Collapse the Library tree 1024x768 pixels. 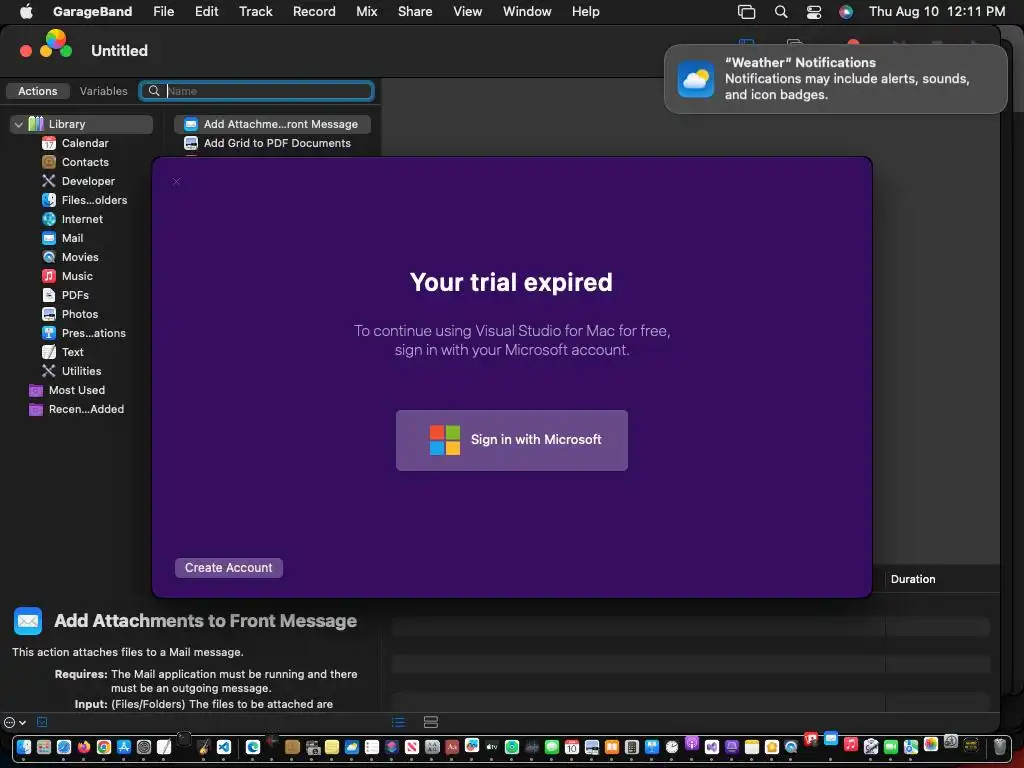(x=18, y=124)
